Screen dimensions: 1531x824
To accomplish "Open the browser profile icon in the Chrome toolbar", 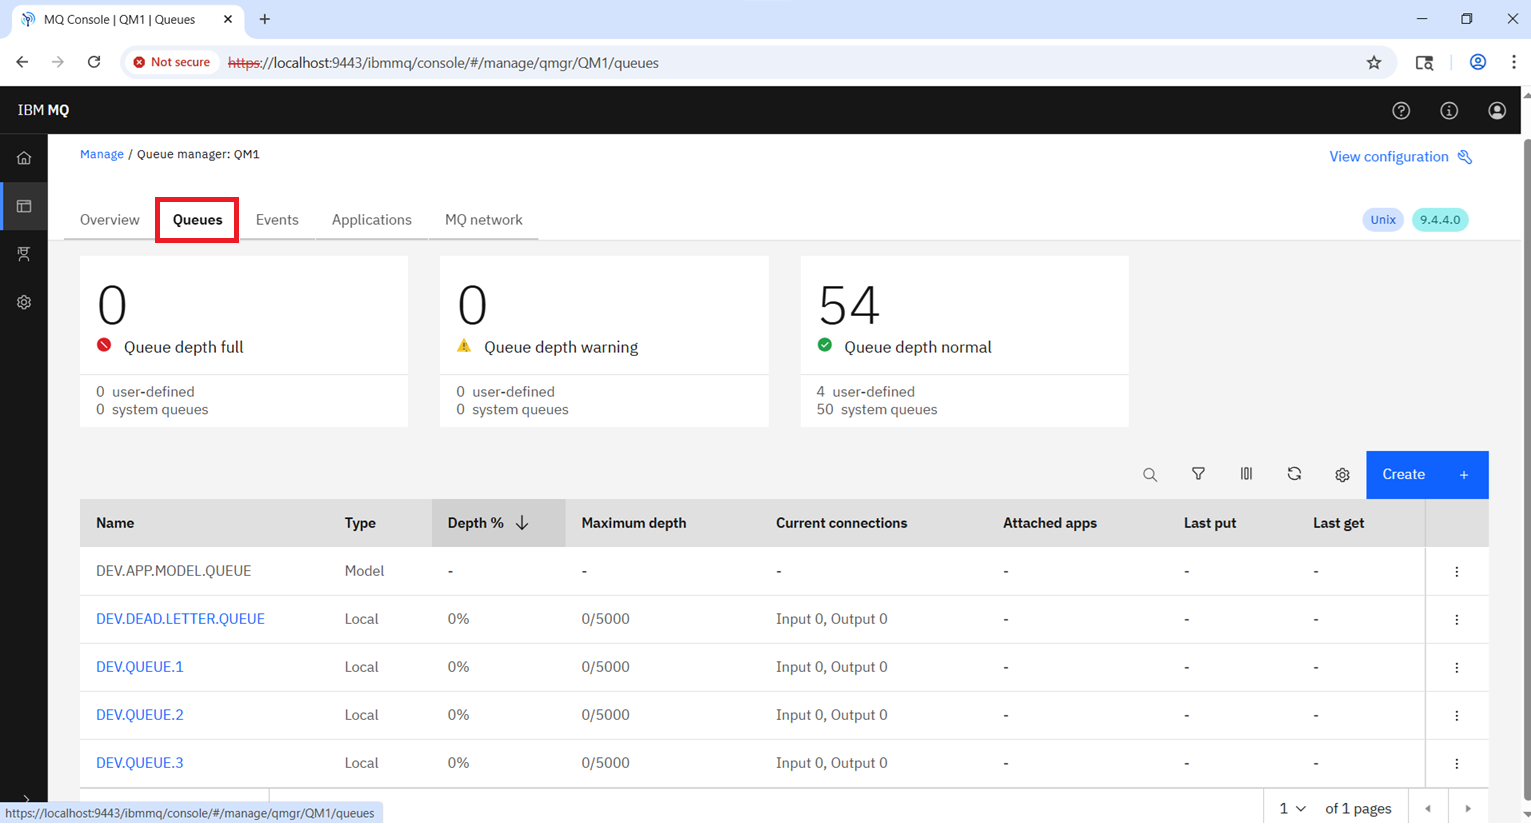I will 1478,62.
